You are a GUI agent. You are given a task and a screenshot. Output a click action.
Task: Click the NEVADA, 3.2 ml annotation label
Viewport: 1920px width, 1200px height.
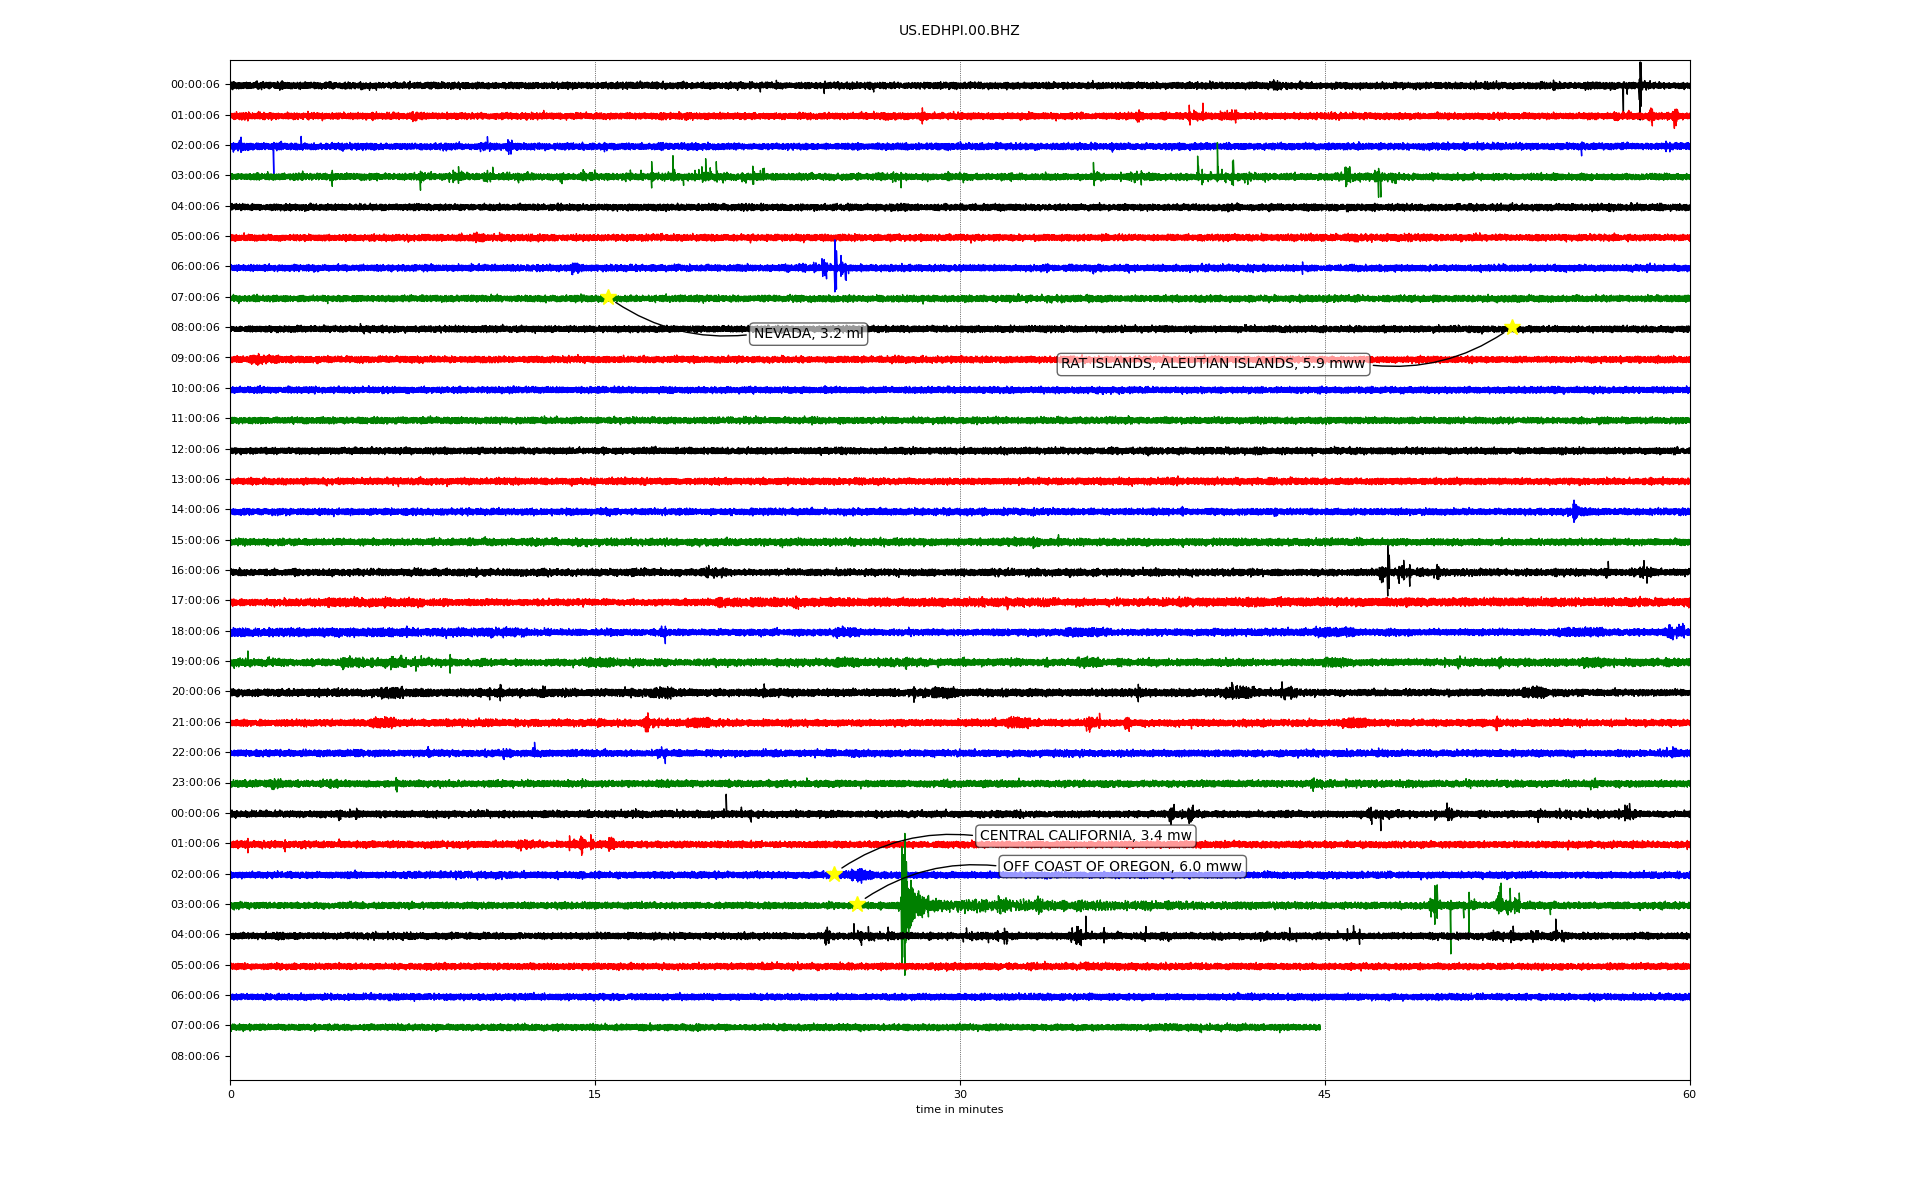808,334
